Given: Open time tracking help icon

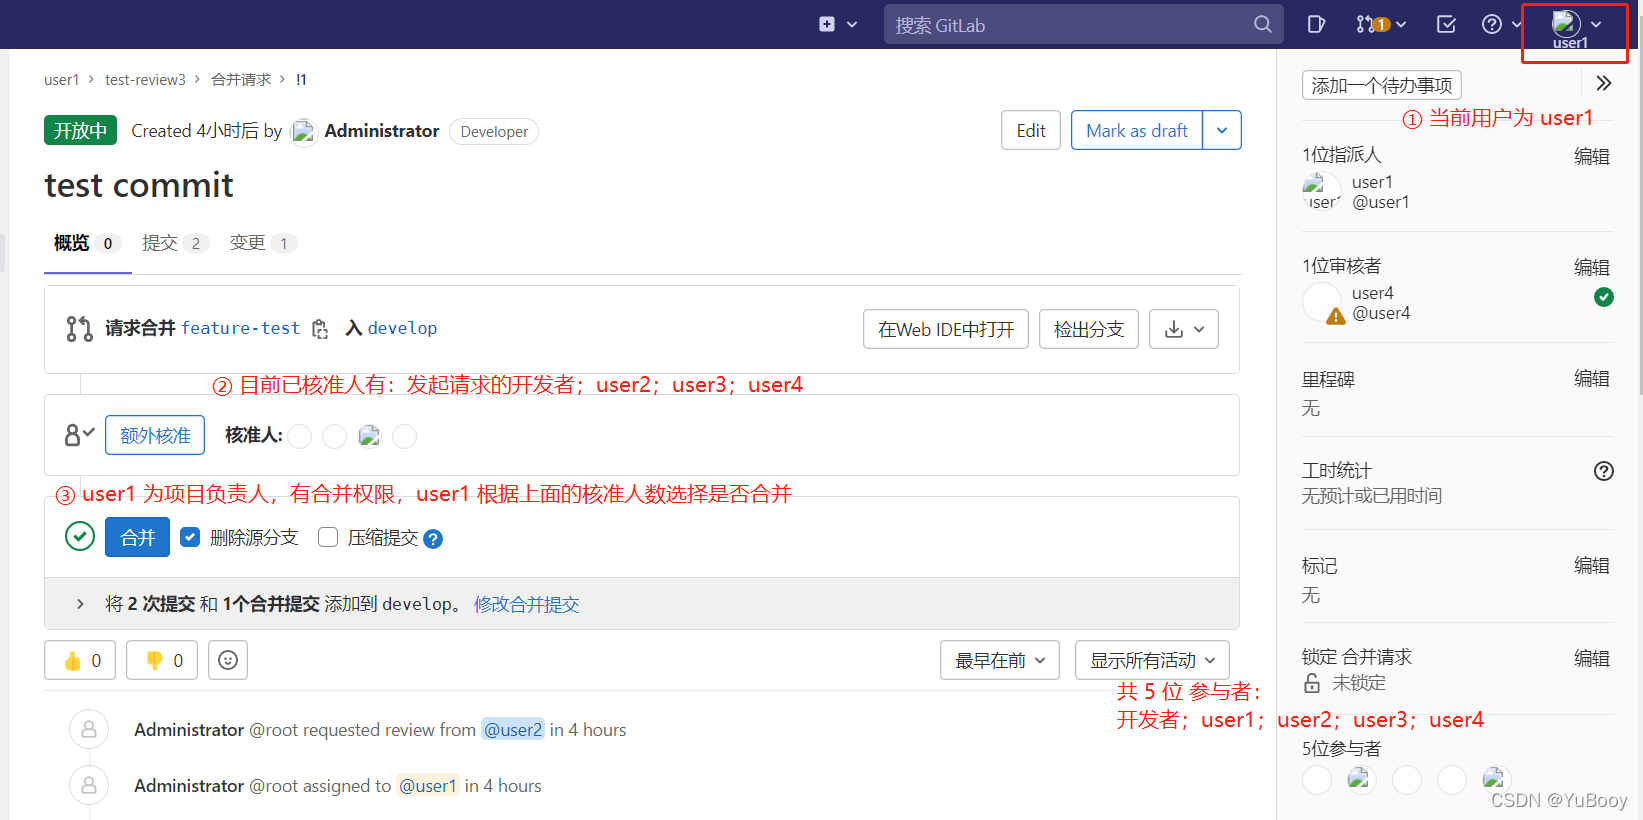Looking at the screenshot, I should tap(1604, 471).
